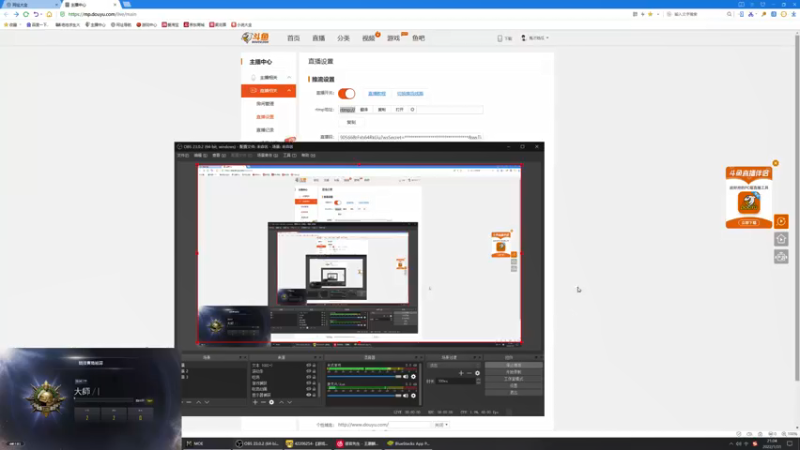Open the first menu in OBS menu bar
This screenshot has width=800, height=450.
coord(183,155)
